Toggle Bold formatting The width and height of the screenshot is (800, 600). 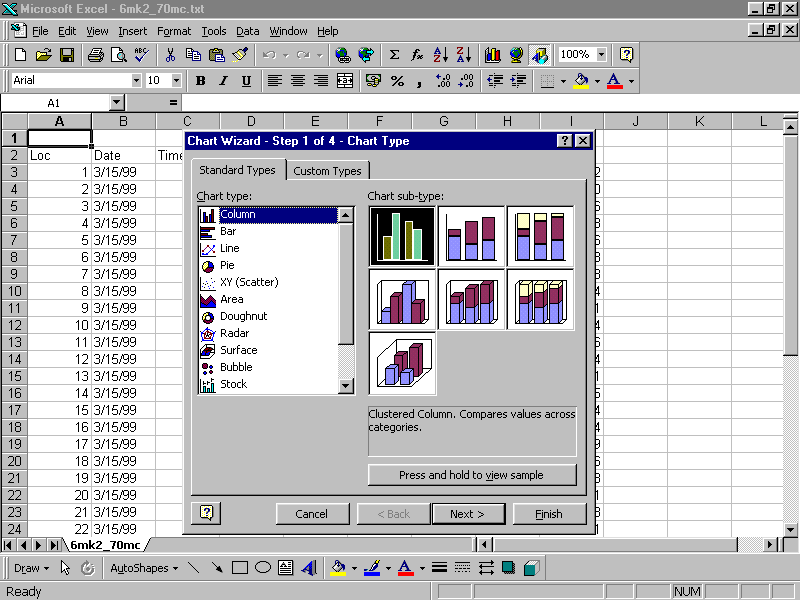(201, 81)
